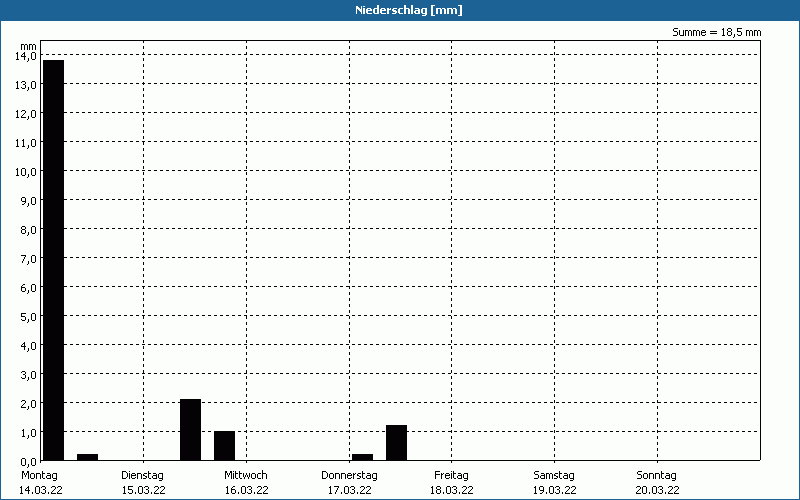This screenshot has width=800, height=500.
Task: Click the '3,0' y-axis value
Action: [x=28, y=375]
